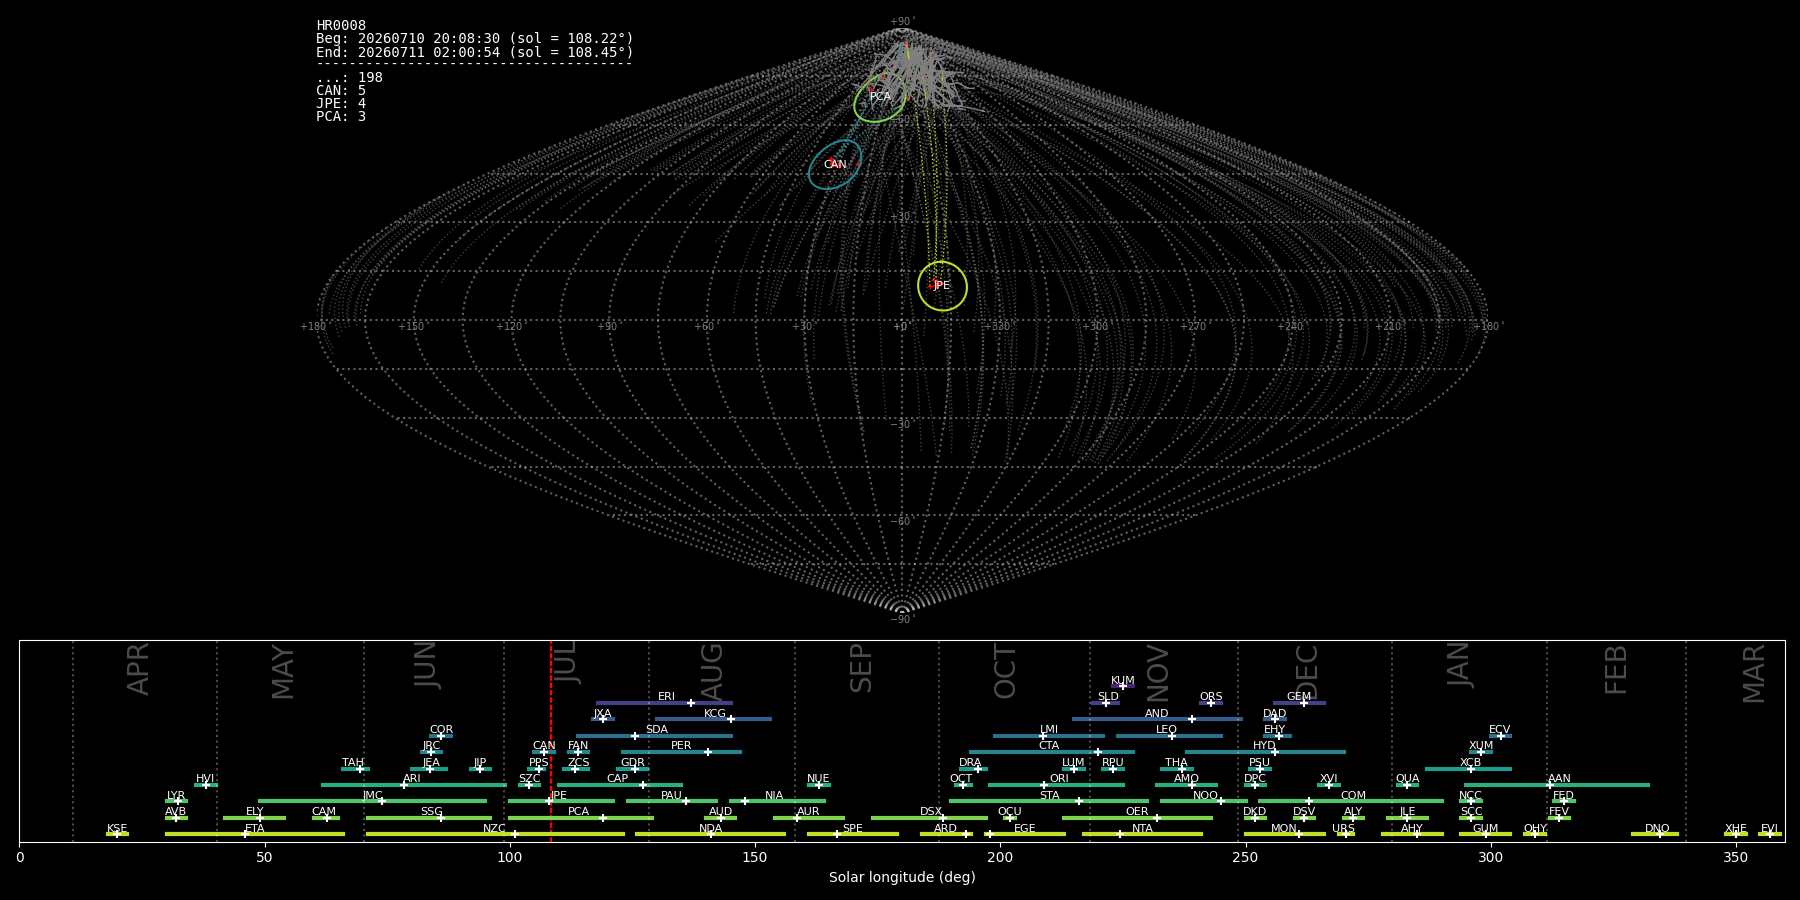Screen dimensions: 1800x900
Task: Select the ETA shower label
Action: pos(255,829)
